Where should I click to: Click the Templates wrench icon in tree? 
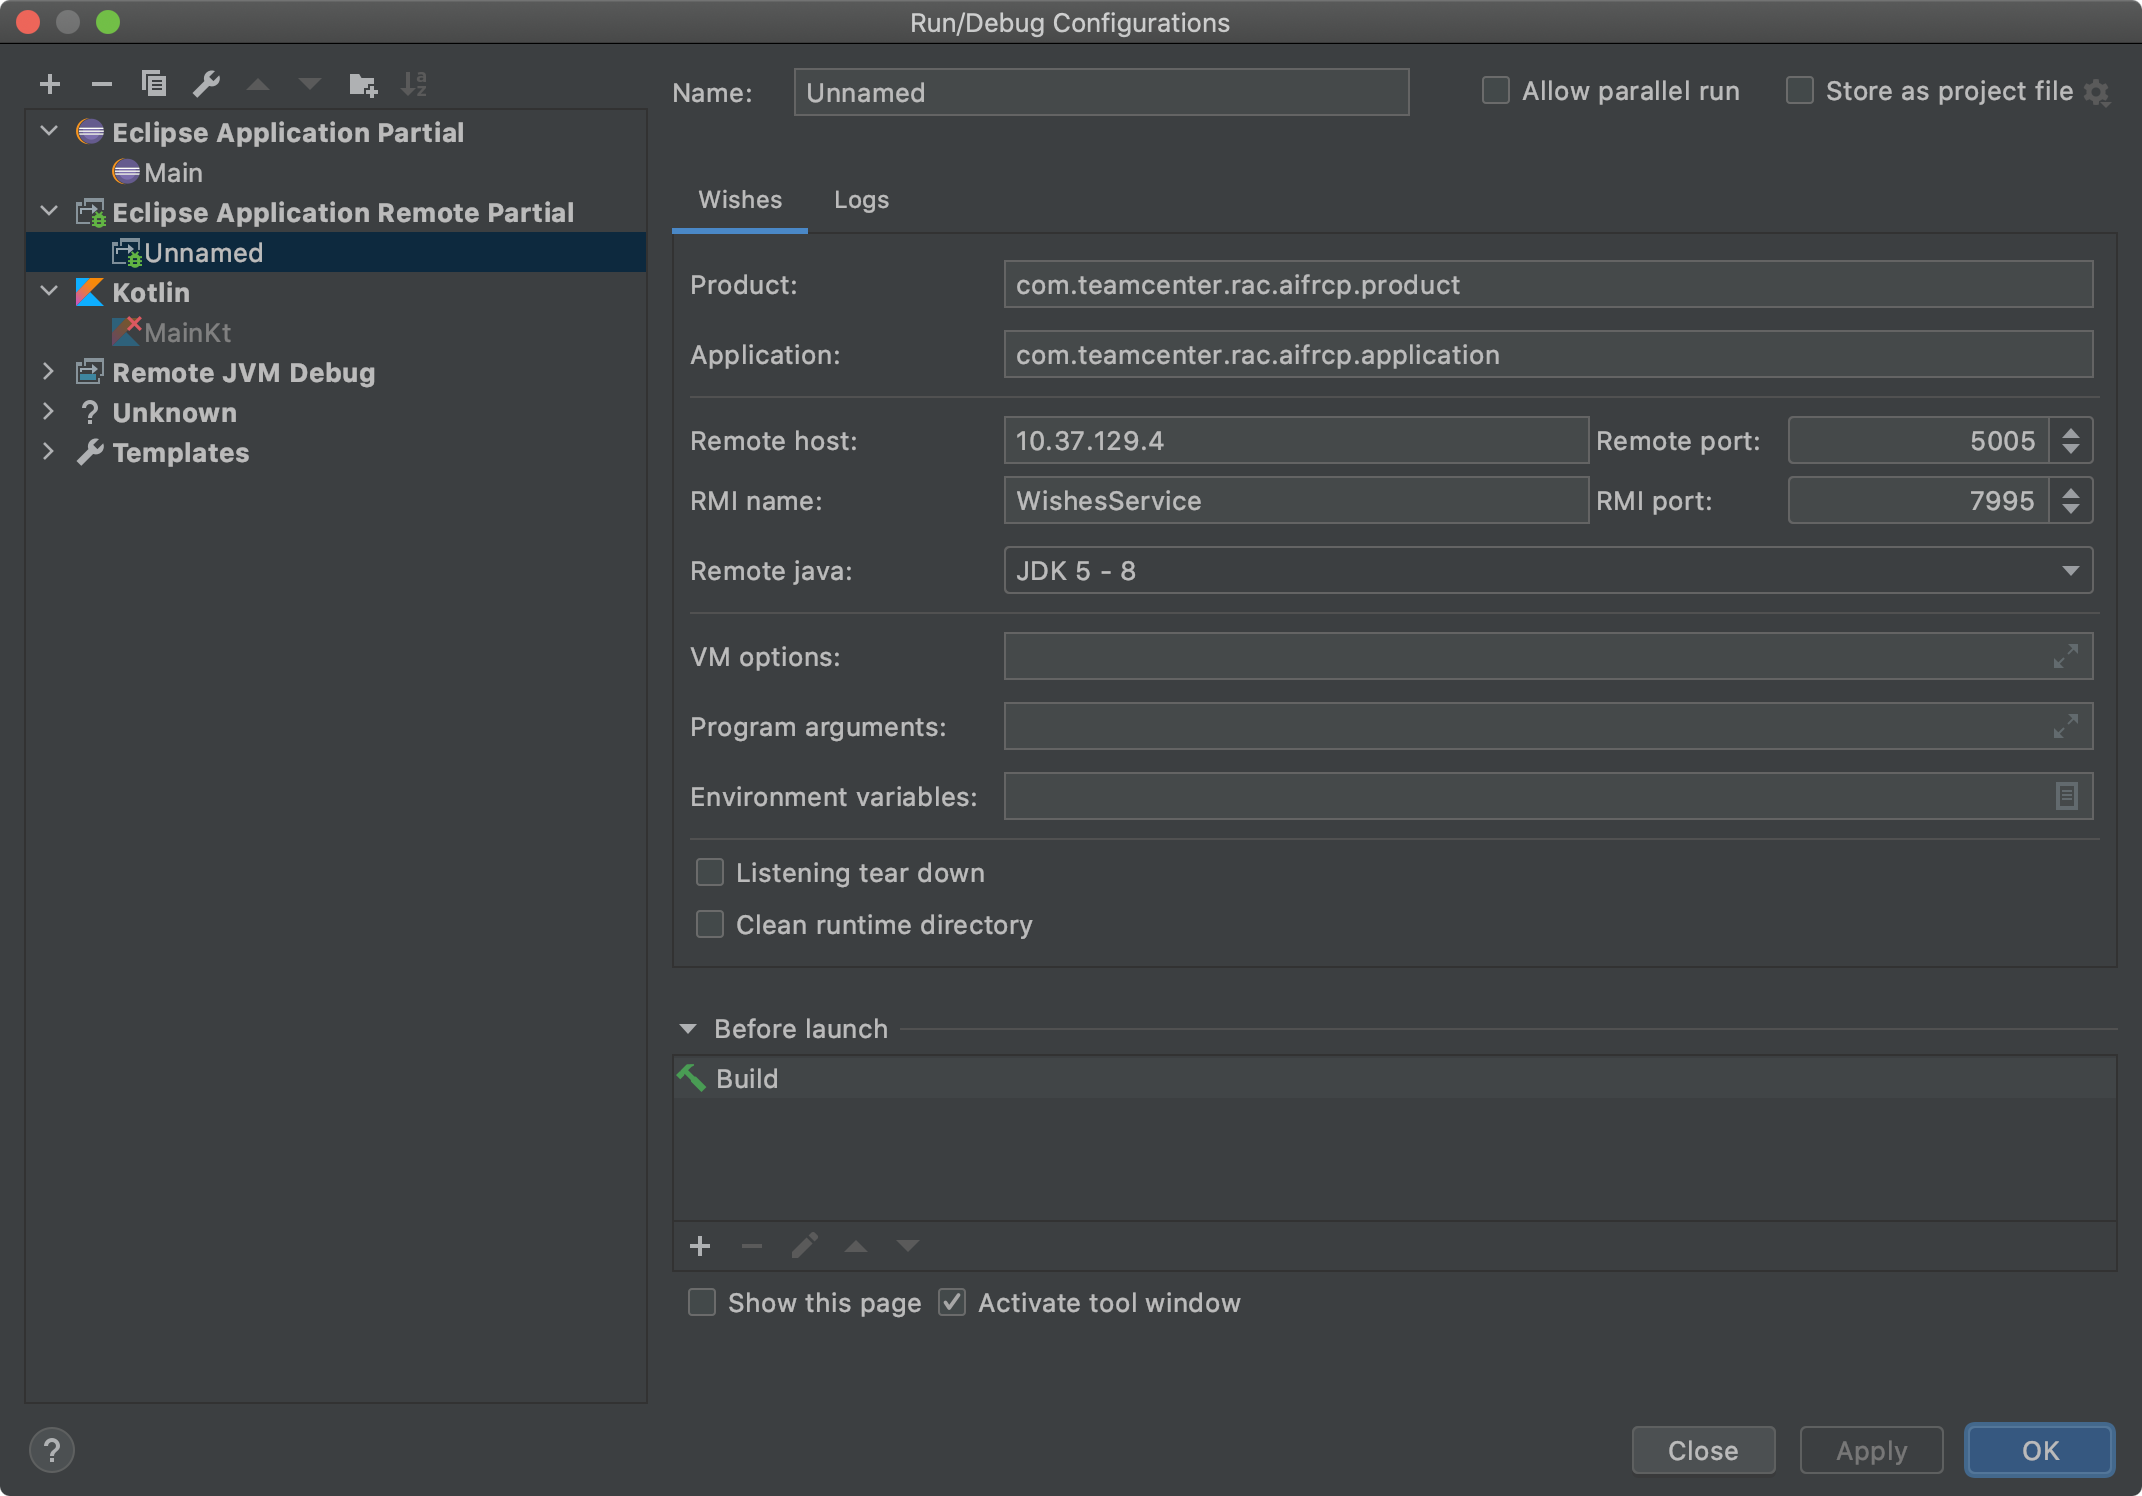[90, 452]
